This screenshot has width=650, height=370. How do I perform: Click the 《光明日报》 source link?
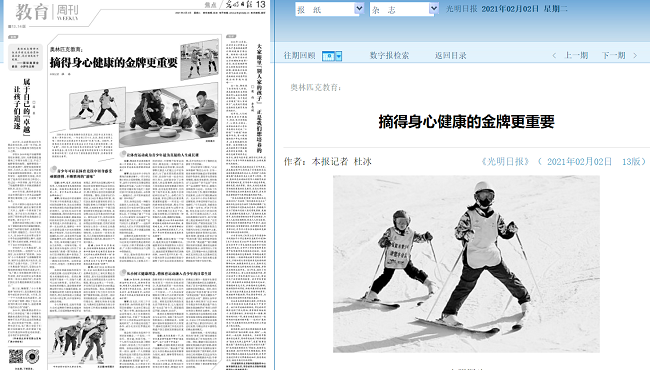[505, 162]
